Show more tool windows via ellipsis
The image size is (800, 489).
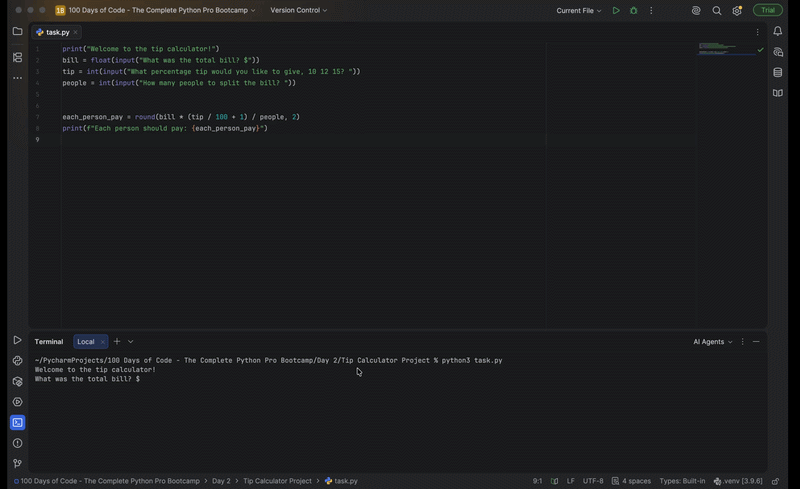(17, 78)
